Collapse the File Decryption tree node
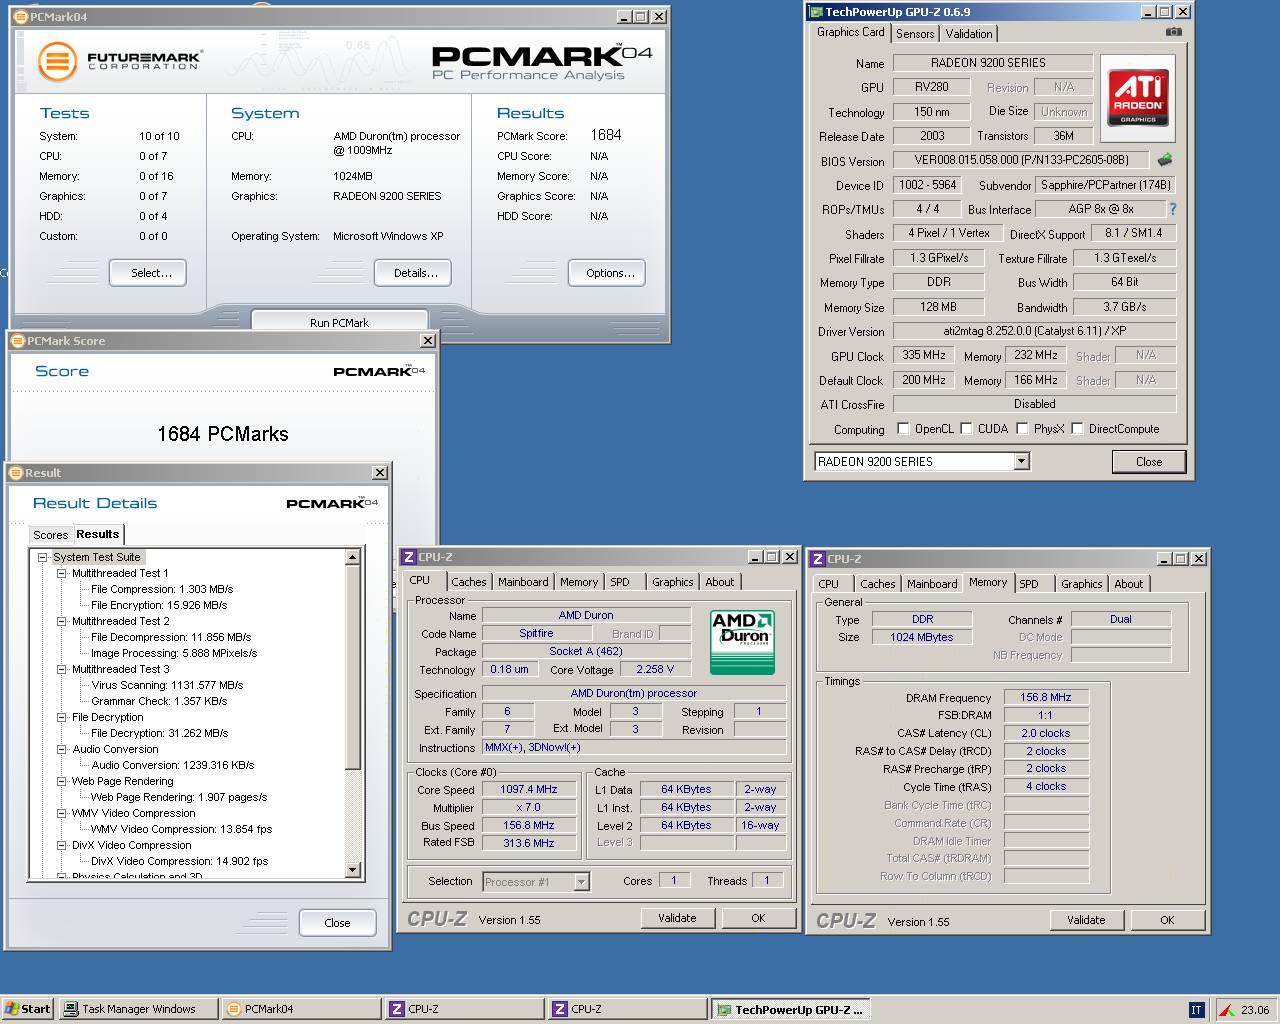Image resolution: width=1280 pixels, height=1024 pixels. 62,717
